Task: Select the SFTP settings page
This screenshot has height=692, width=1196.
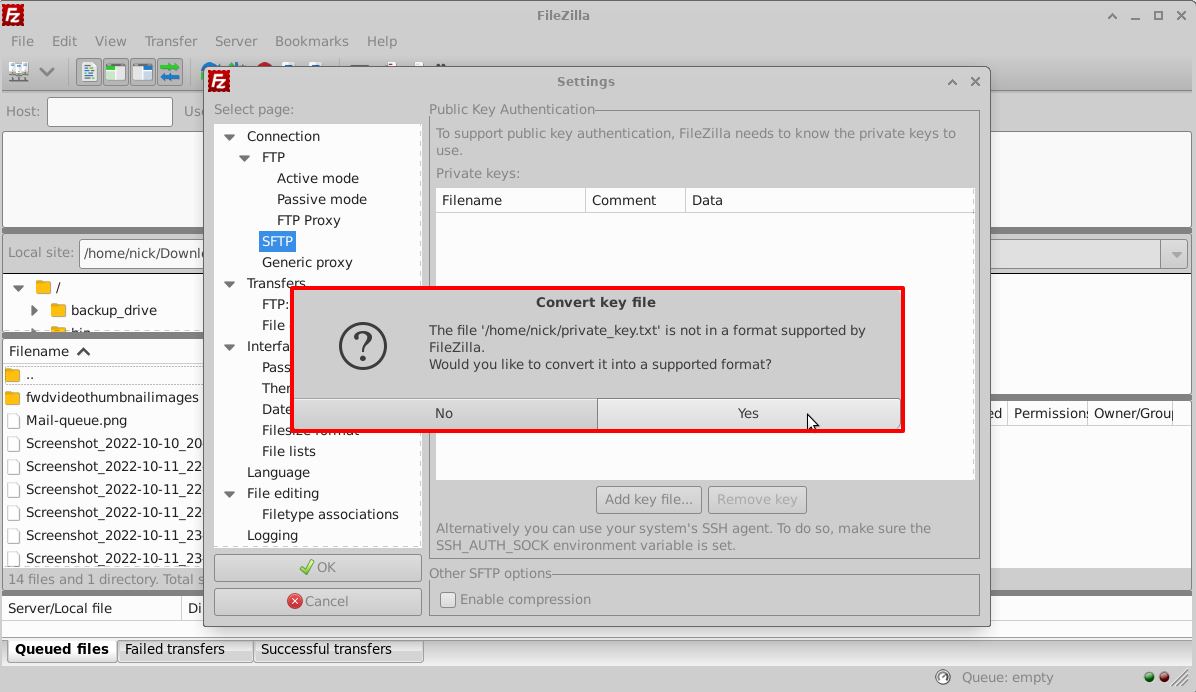Action: pos(277,242)
